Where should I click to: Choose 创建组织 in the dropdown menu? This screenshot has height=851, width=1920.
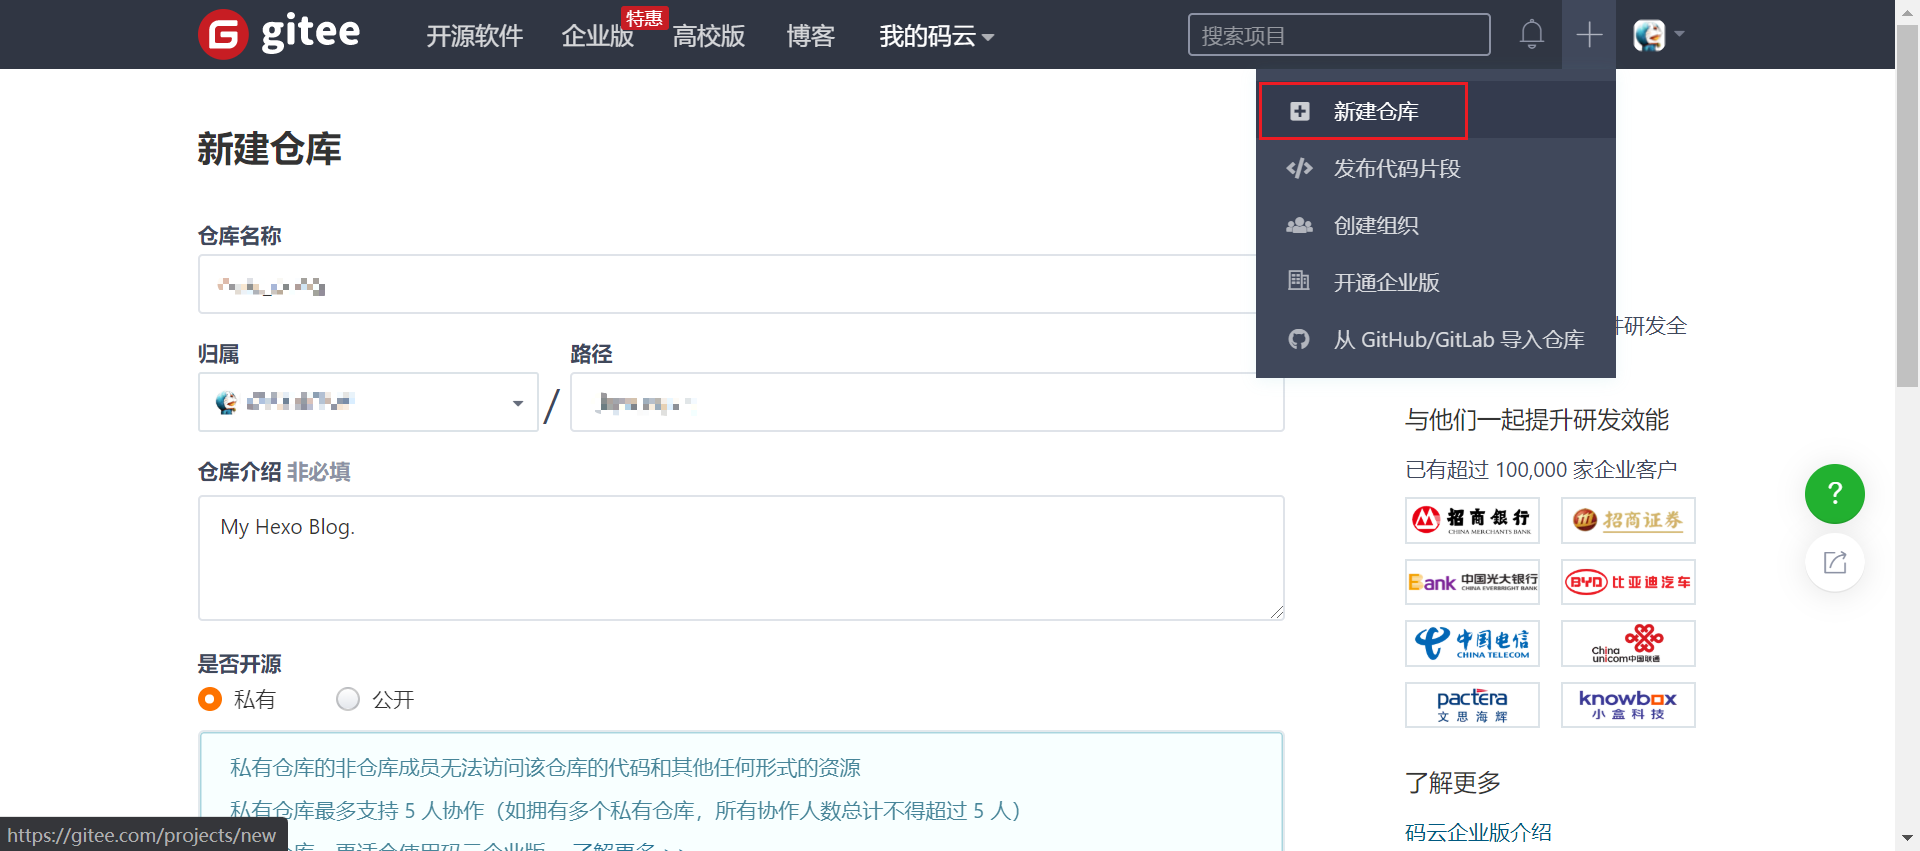pos(1436,225)
